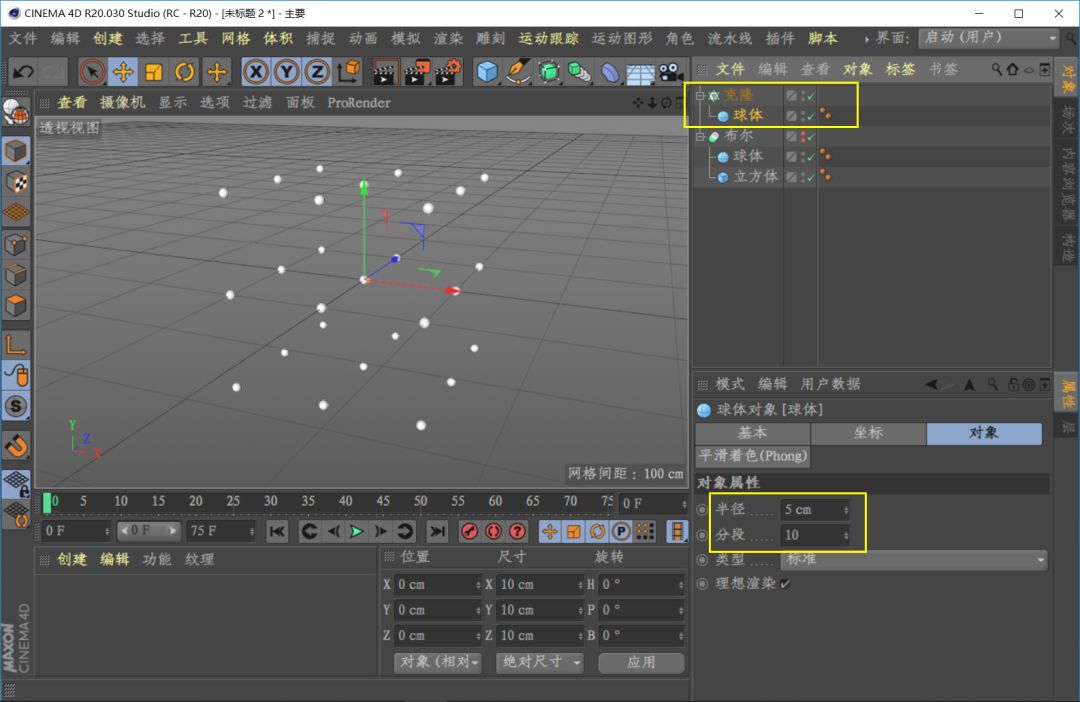
Task: Collapse the 克隆 object tree node
Action: click(700, 96)
